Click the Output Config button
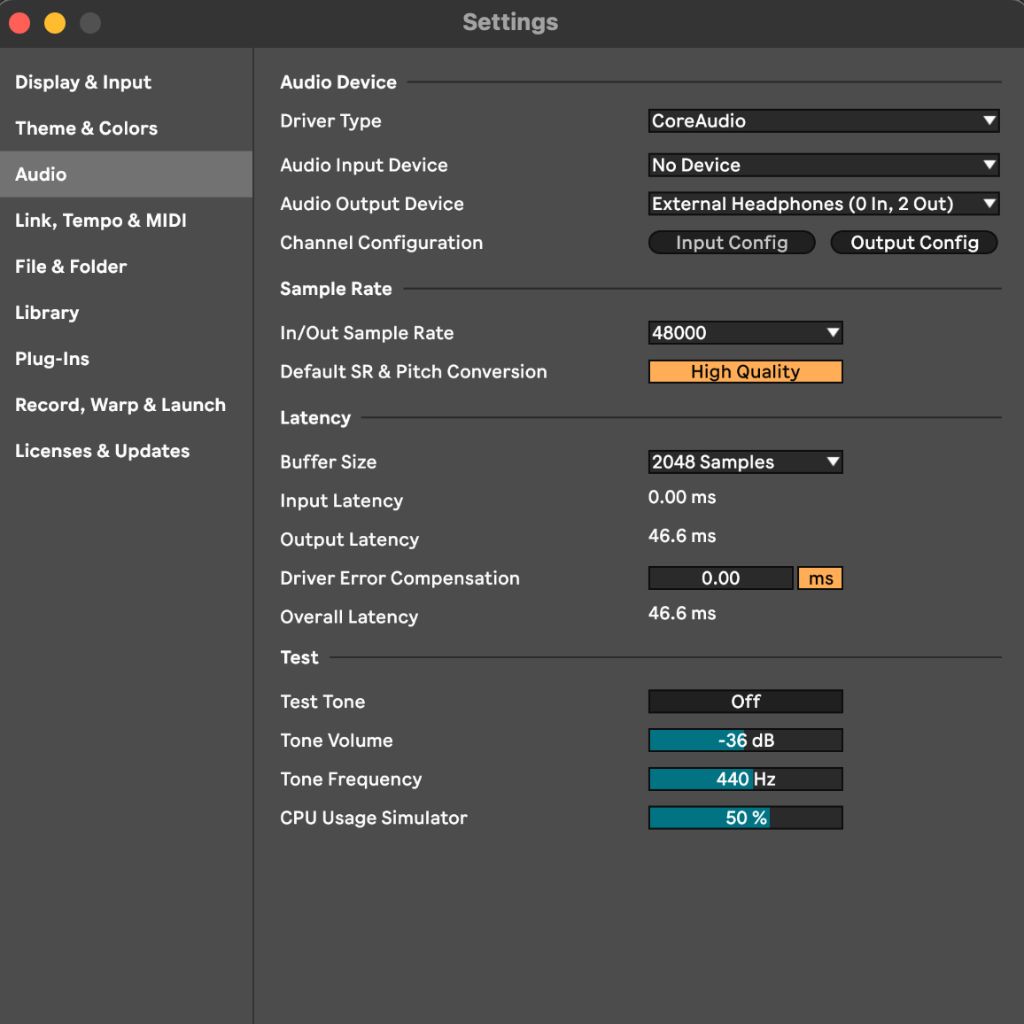1024x1024 pixels. point(912,242)
